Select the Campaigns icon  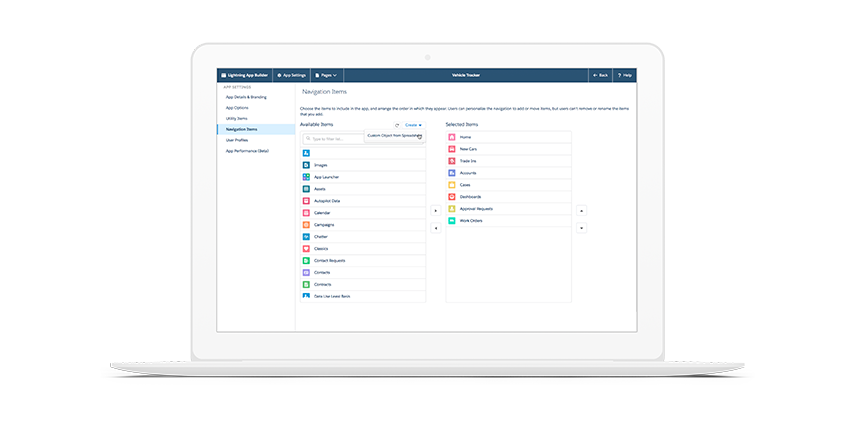[307, 225]
